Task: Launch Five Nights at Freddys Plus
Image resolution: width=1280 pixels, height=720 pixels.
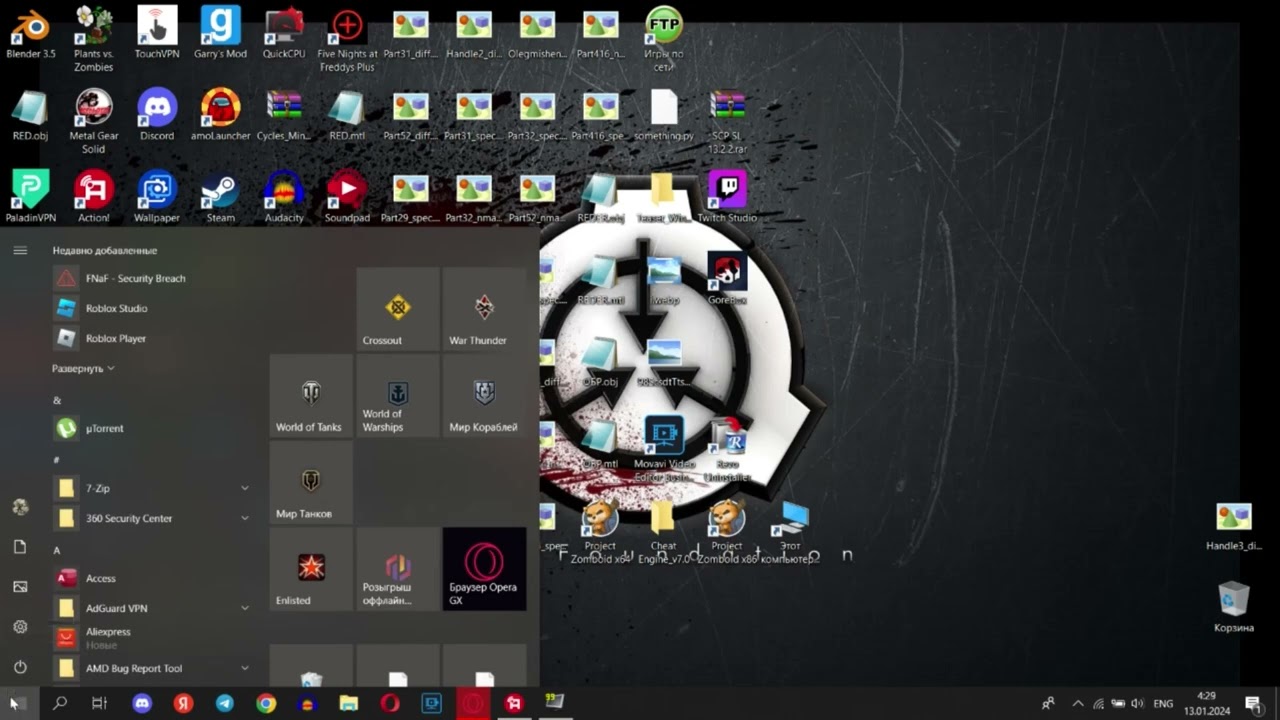Action: 347,40
